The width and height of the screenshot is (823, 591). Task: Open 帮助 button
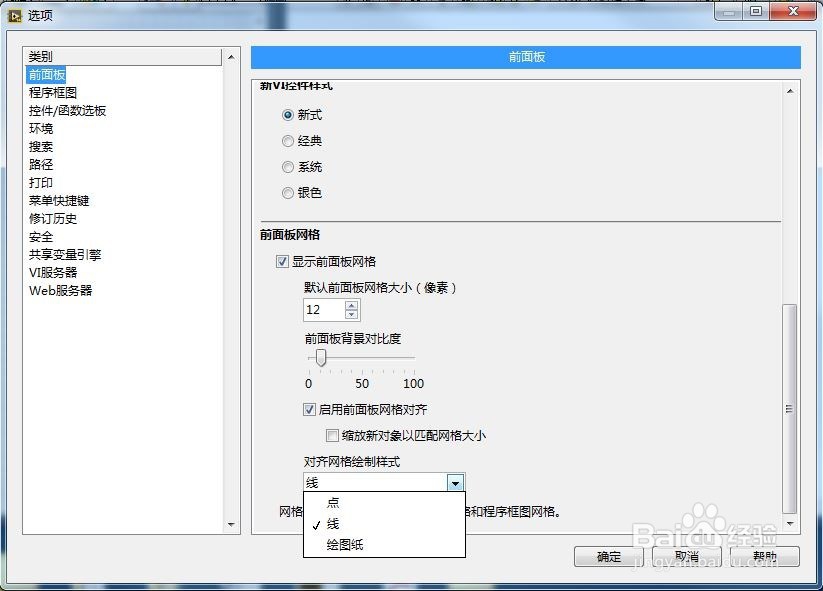tap(765, 556)
